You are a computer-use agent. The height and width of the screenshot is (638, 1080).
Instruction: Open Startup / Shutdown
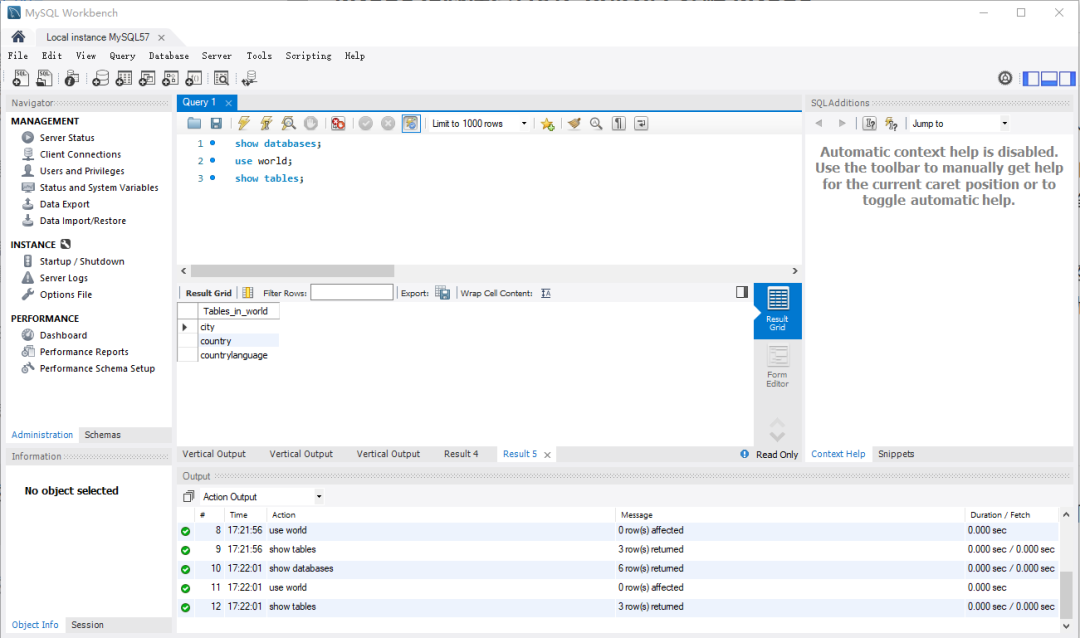82,261
